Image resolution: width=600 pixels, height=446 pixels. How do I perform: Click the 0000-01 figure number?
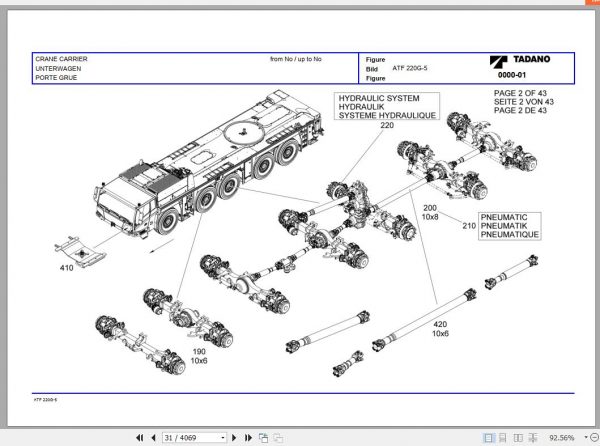click(x=512, y=75)
